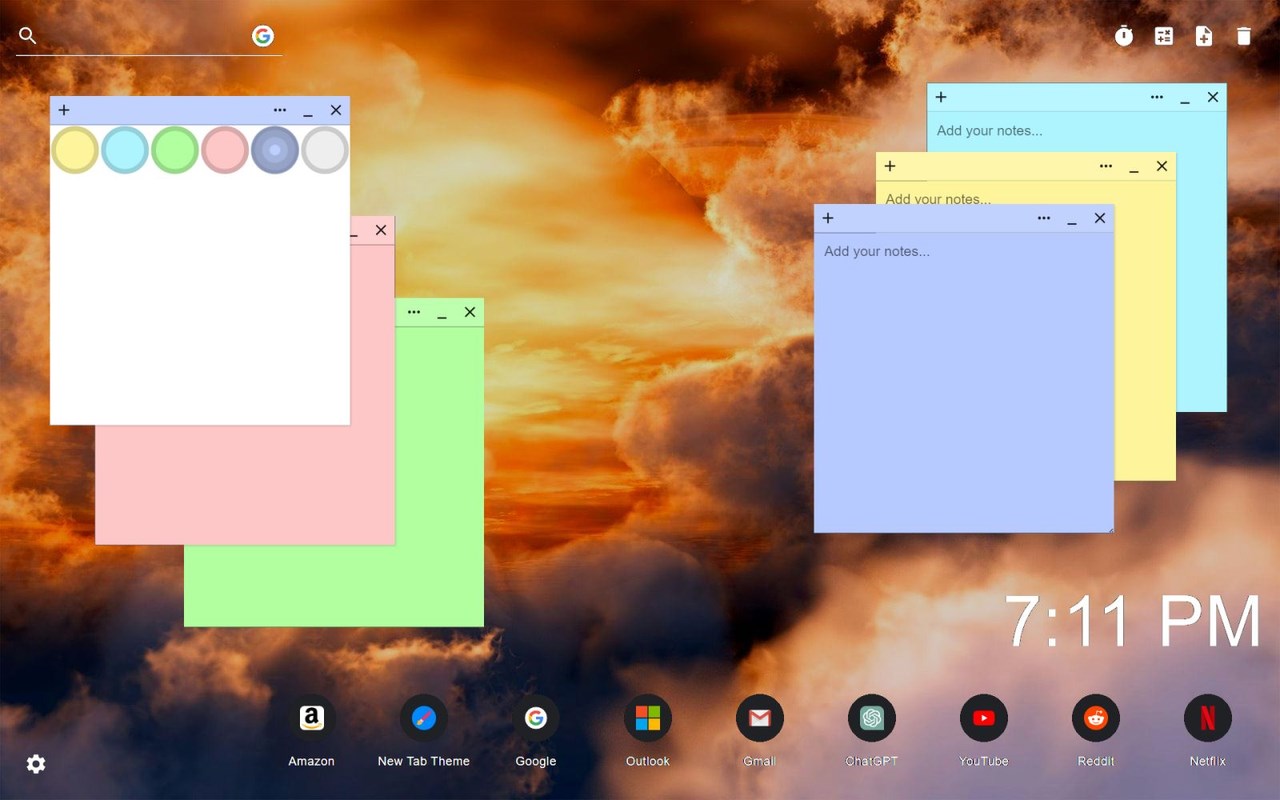Viewport: 1280px width, 800px height.
Task: Open the Google shortcut in the bottom row
Action: 536,718
